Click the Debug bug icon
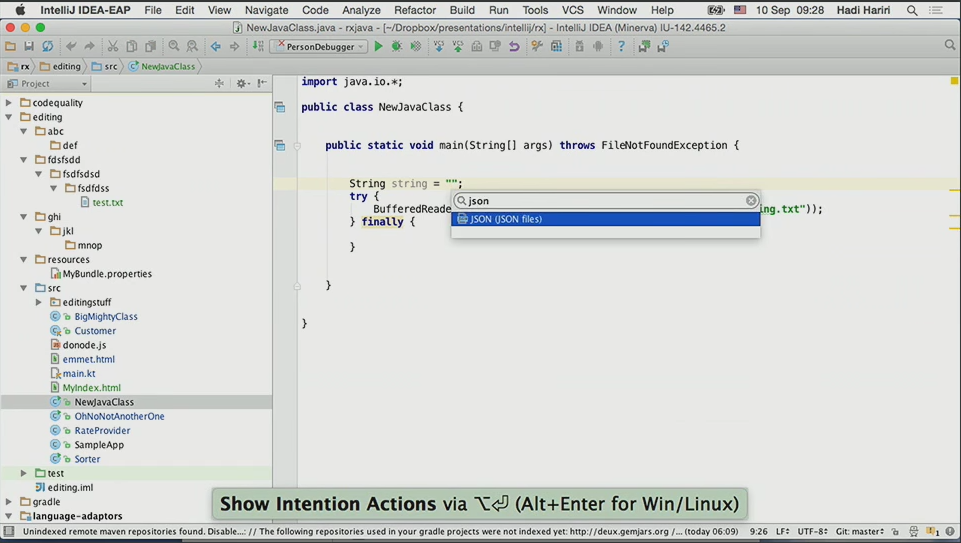961x543 pixels. point(397,47)
